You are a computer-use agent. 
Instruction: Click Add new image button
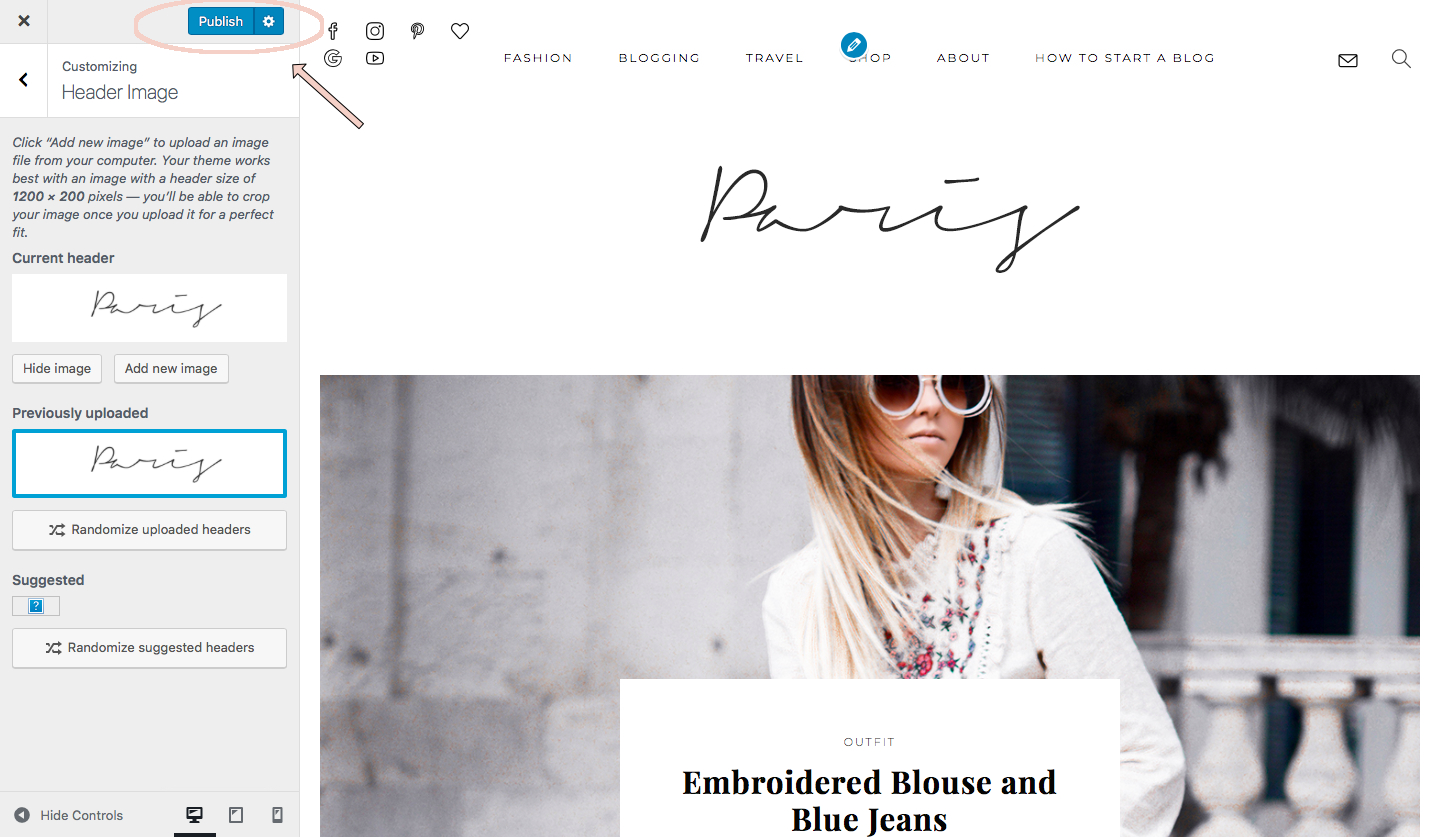[x=171, y=368]
